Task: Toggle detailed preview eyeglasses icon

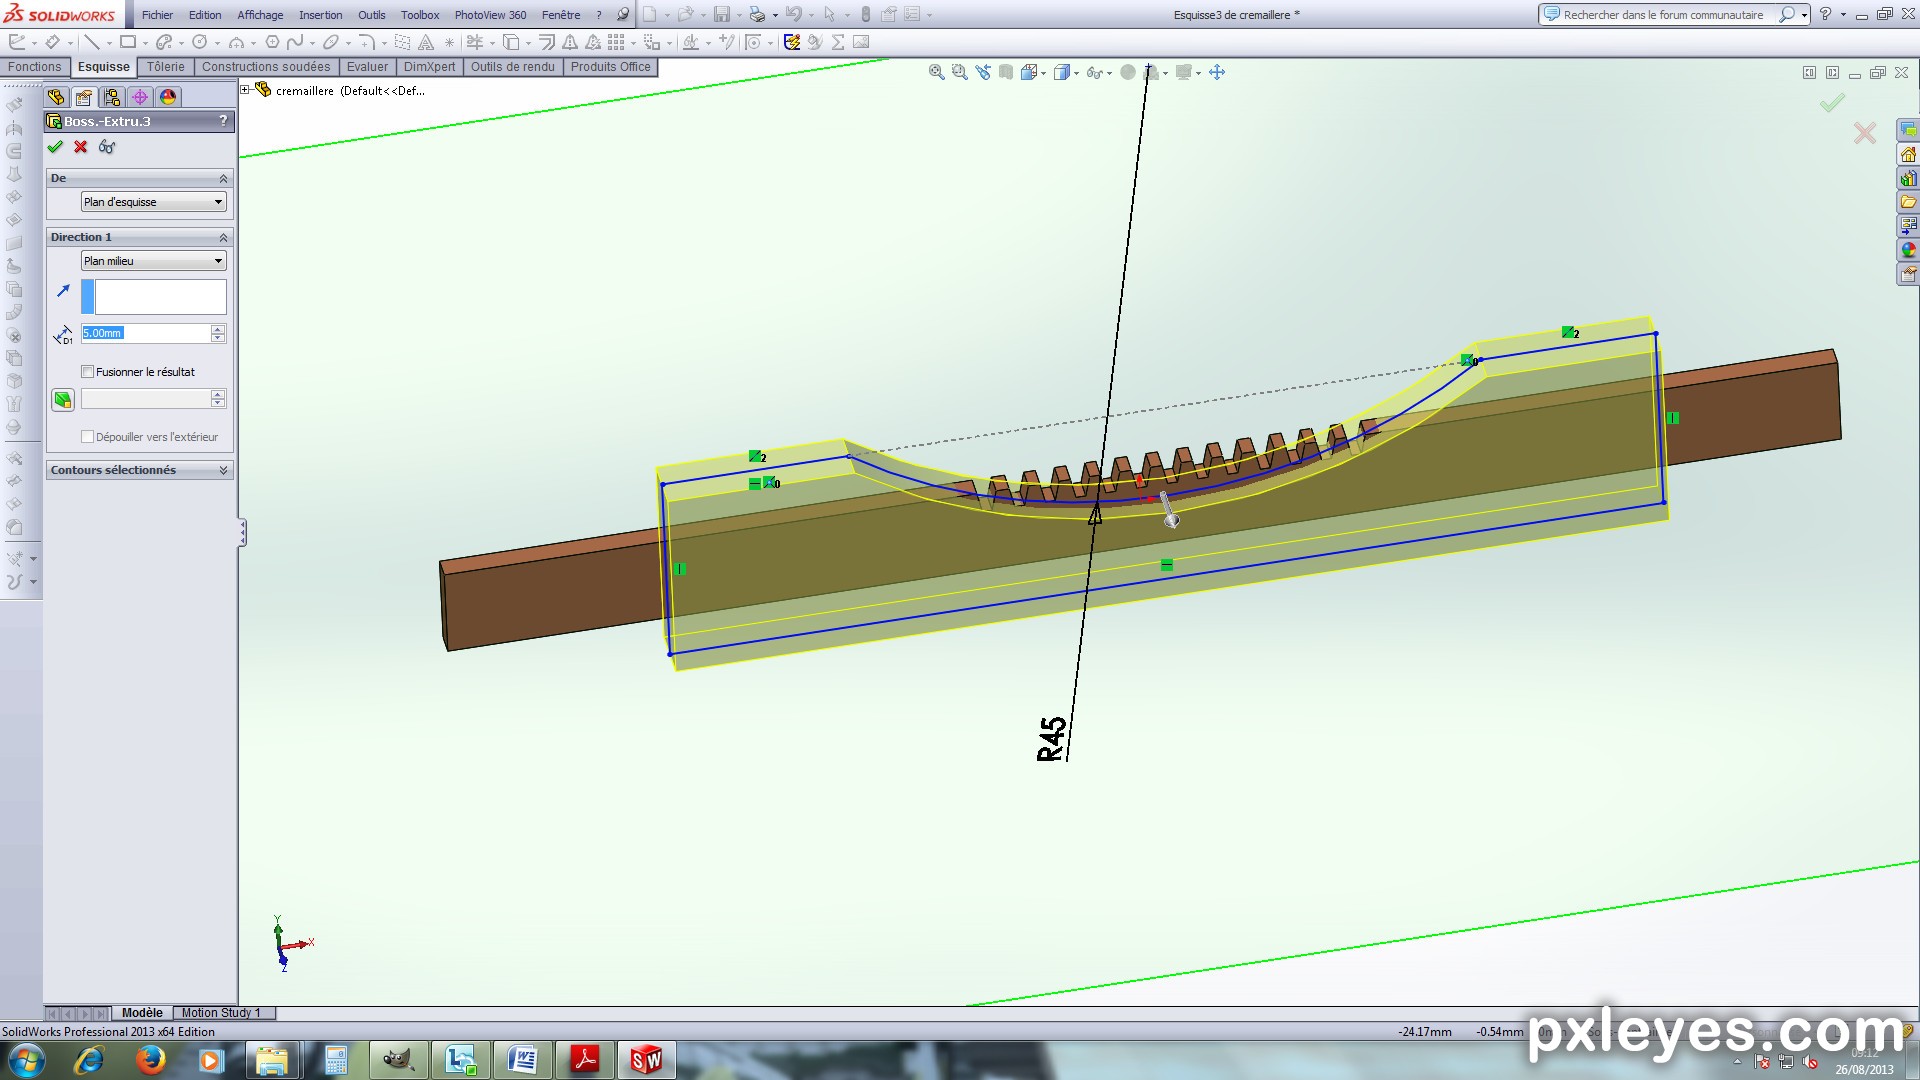Action: coord(107,147)
